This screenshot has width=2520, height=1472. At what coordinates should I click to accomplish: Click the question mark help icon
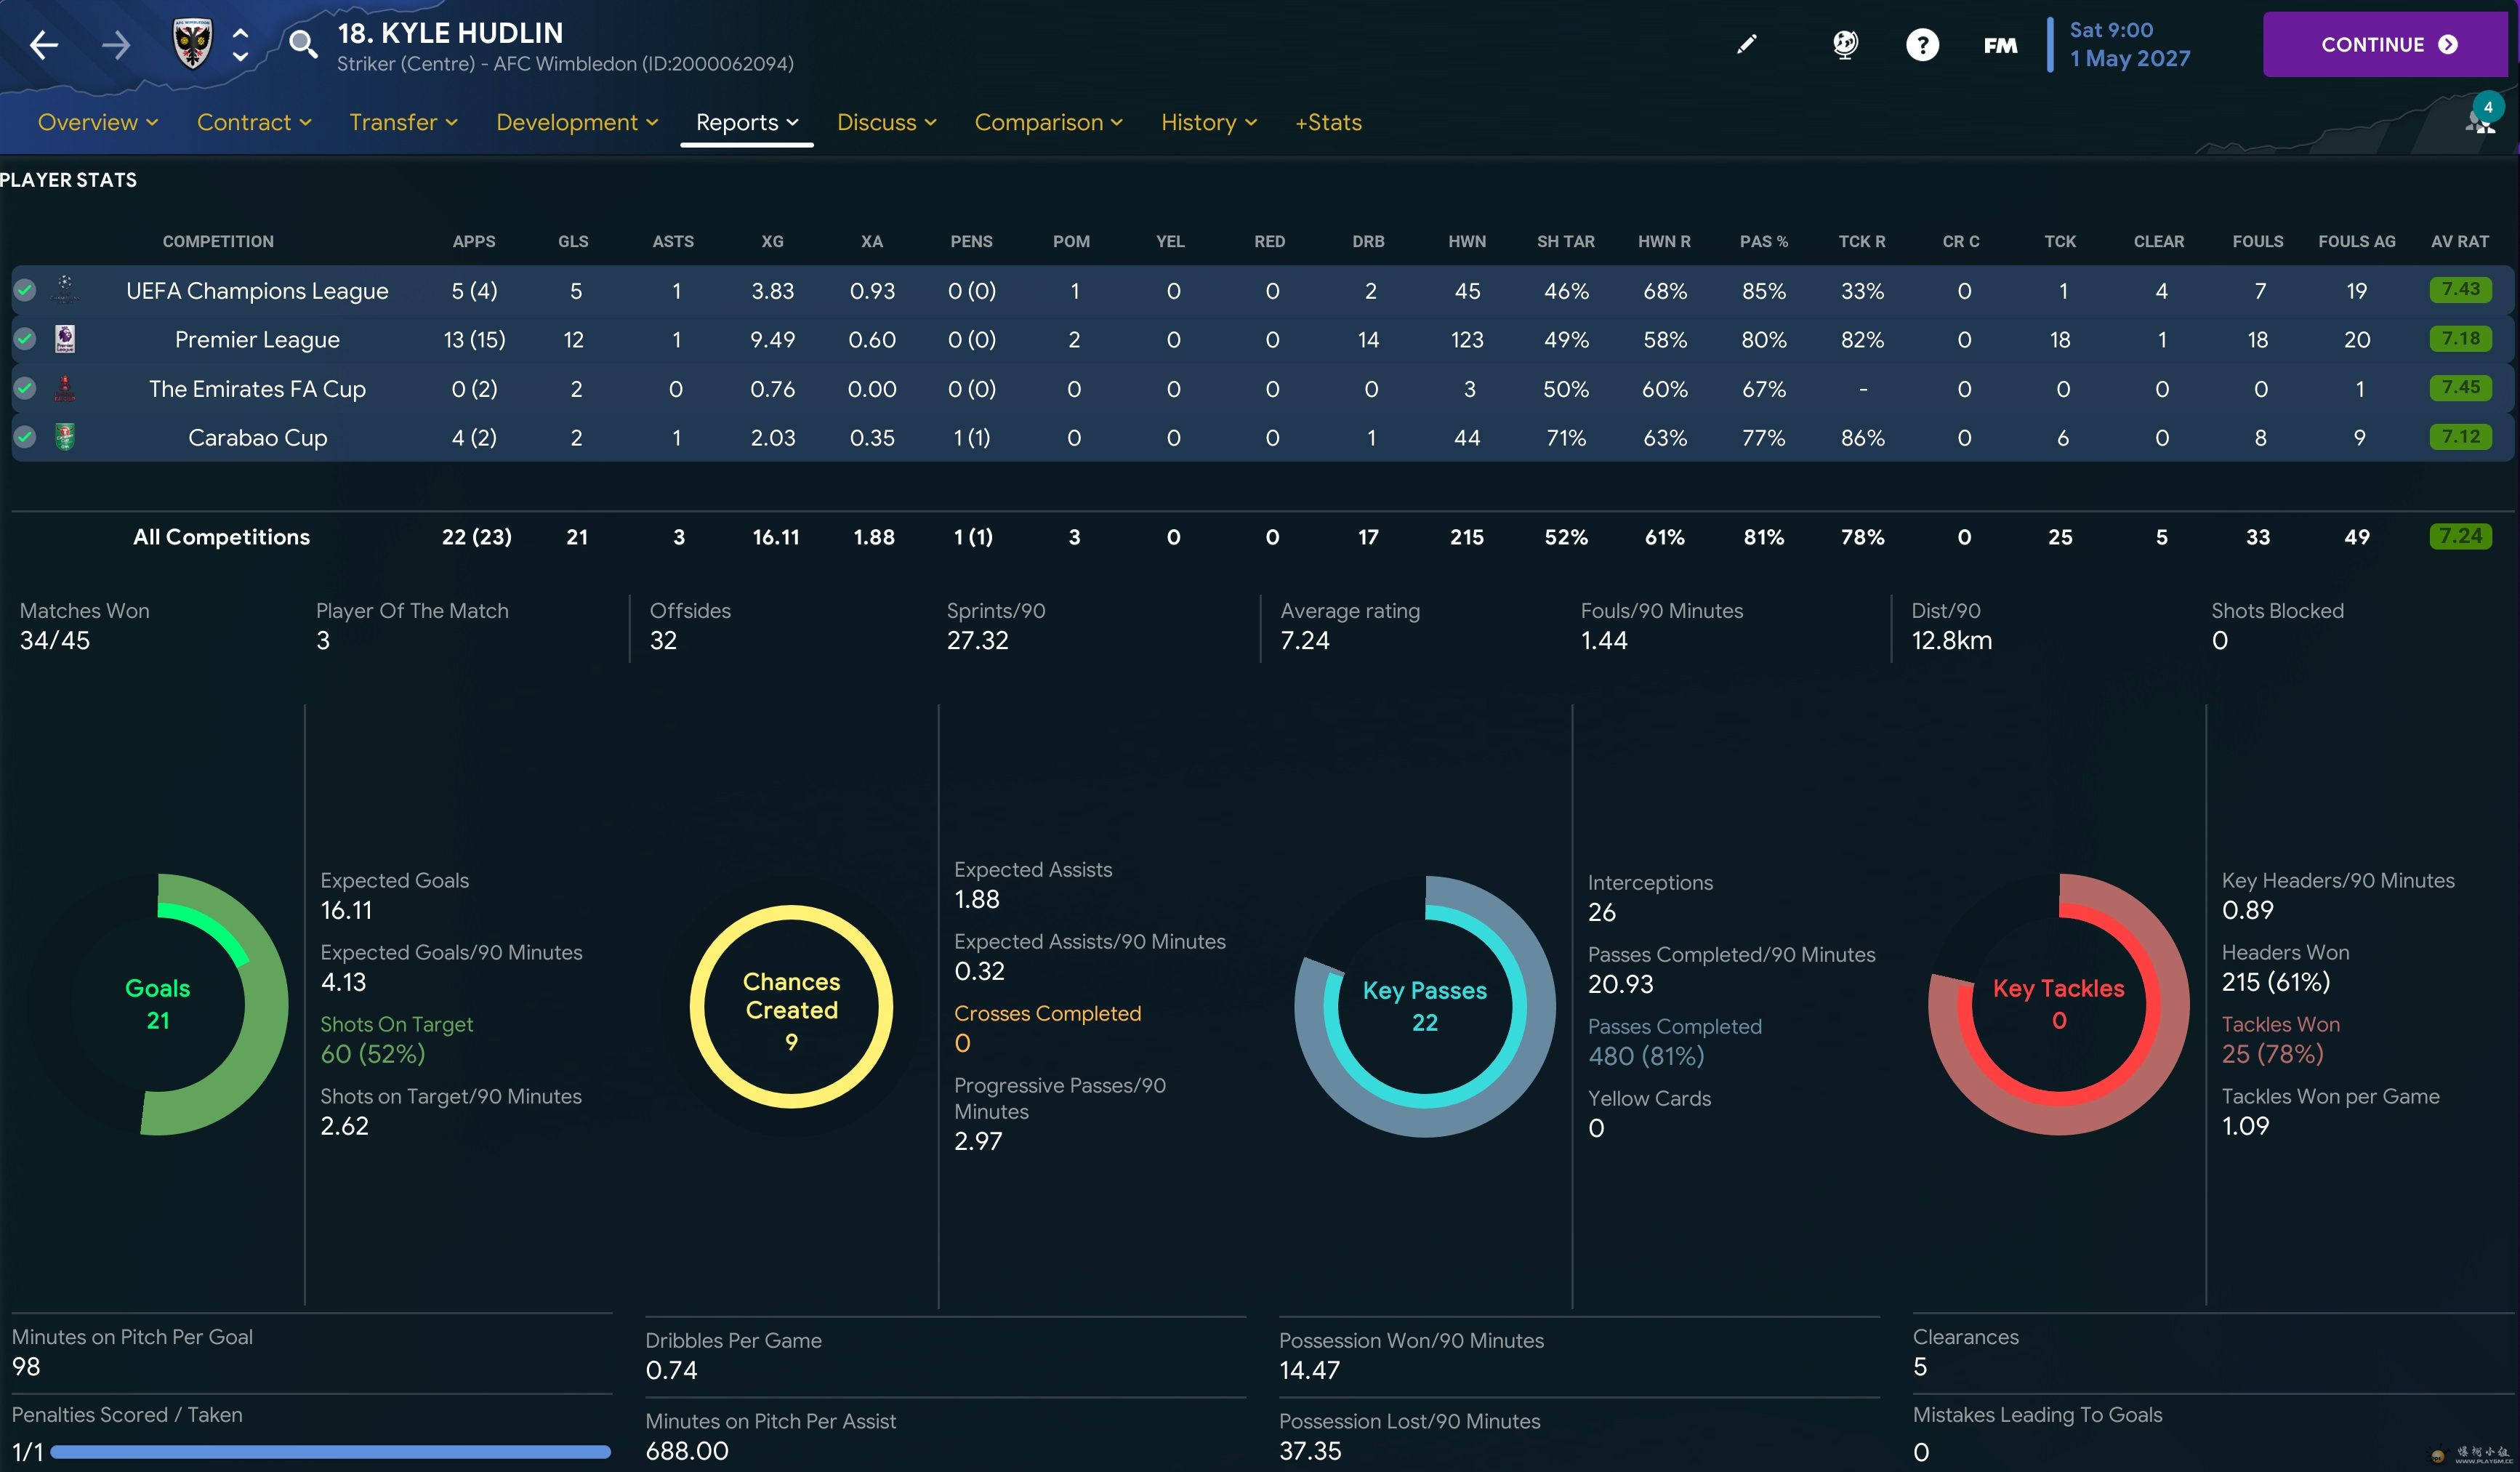click(x=1922, y=45)
